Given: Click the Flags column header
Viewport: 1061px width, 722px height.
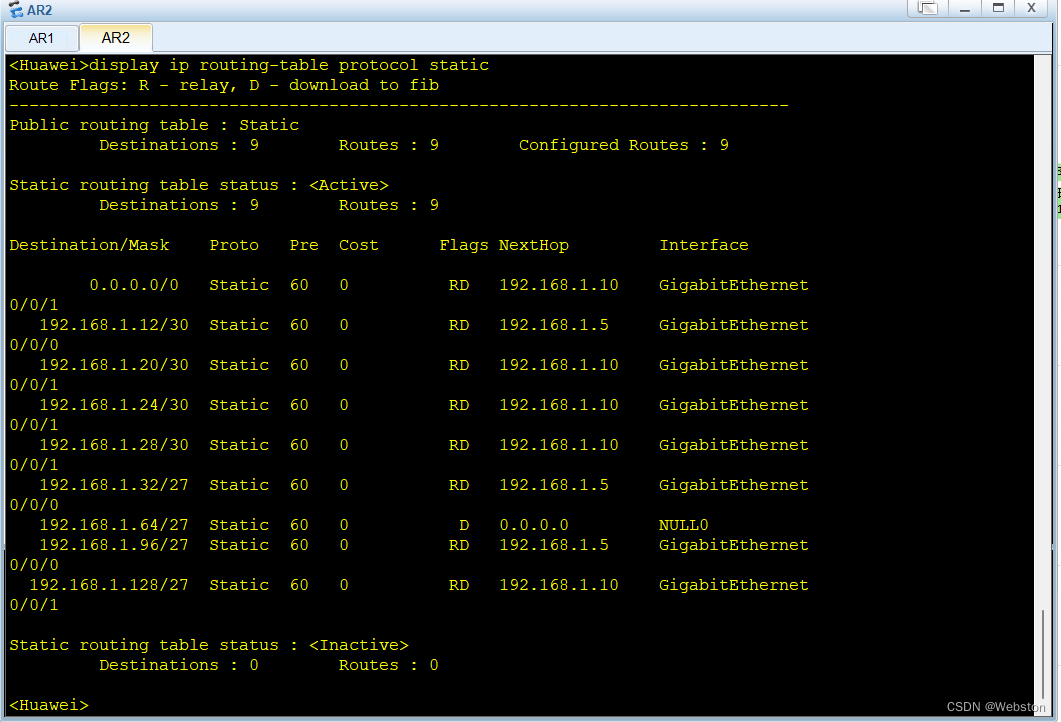Looking at the screenshot, I should point(464,245).
